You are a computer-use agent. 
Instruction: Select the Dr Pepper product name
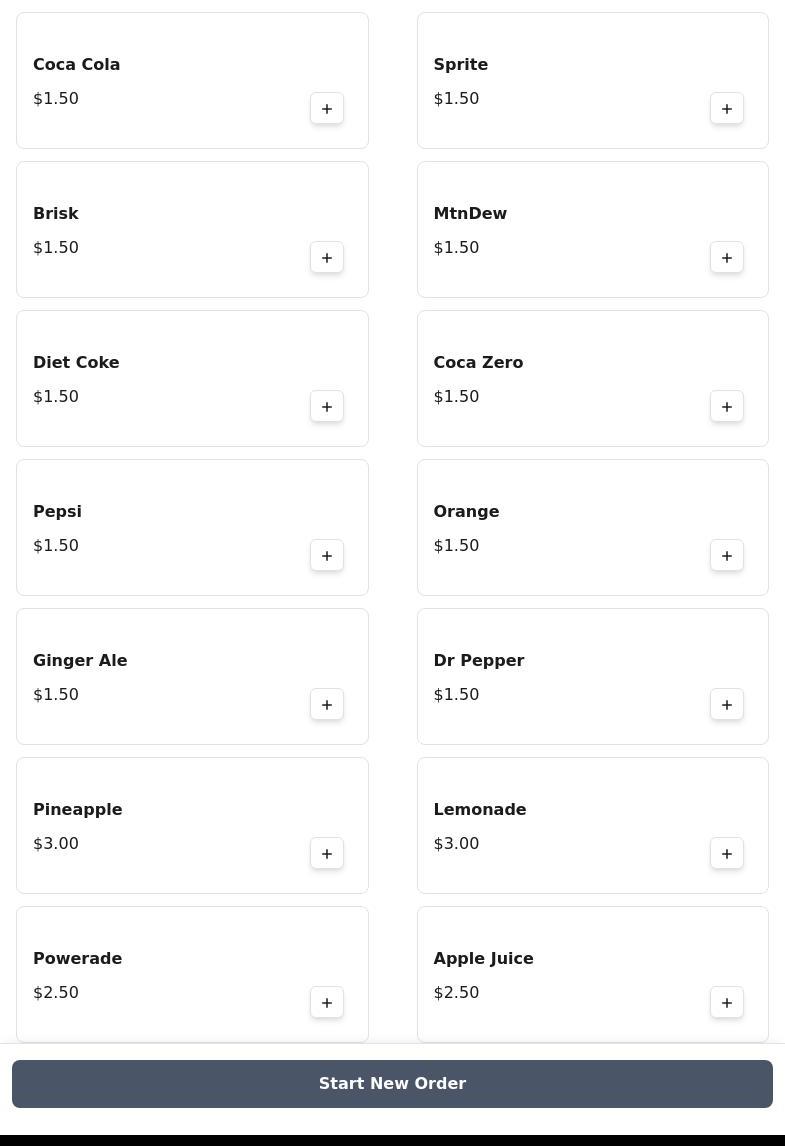[479, 661]
